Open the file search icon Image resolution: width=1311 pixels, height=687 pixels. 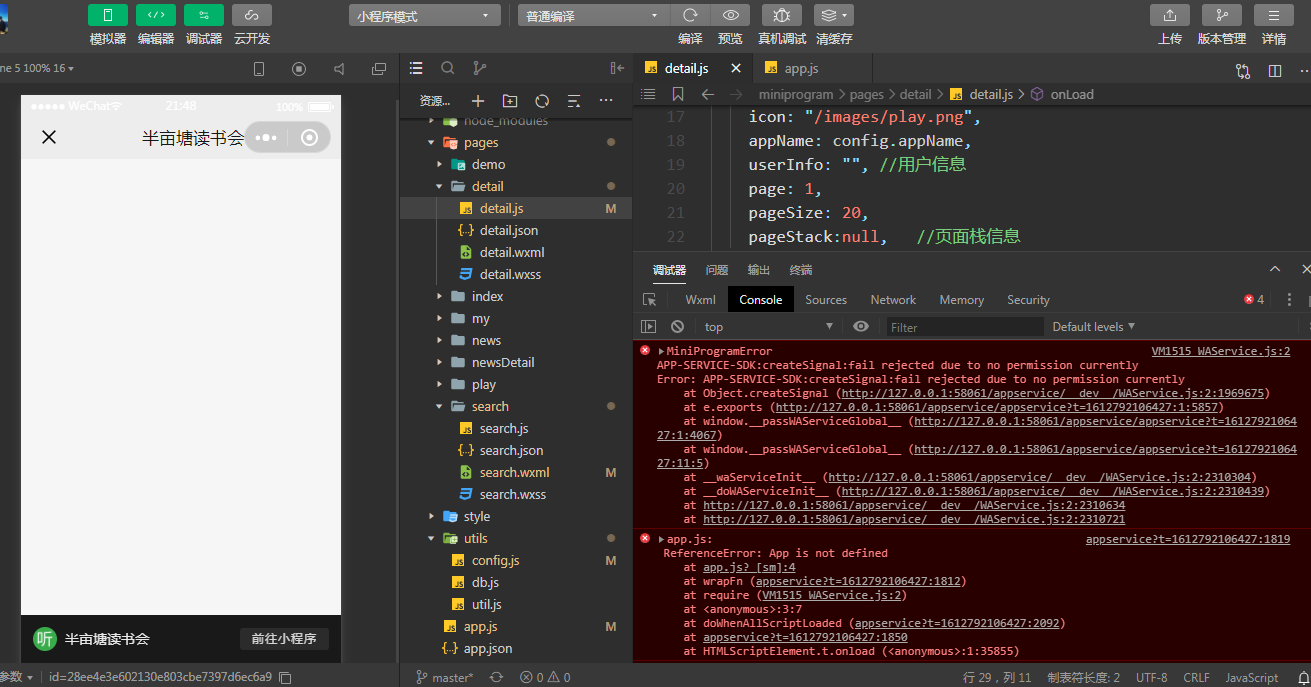448,68
